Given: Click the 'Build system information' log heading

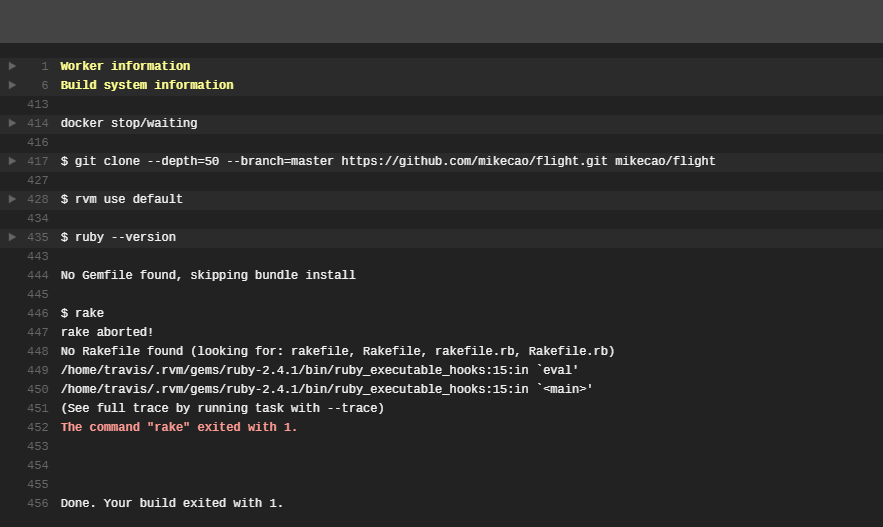Looking at the screenshot, I should coord(147,85).
